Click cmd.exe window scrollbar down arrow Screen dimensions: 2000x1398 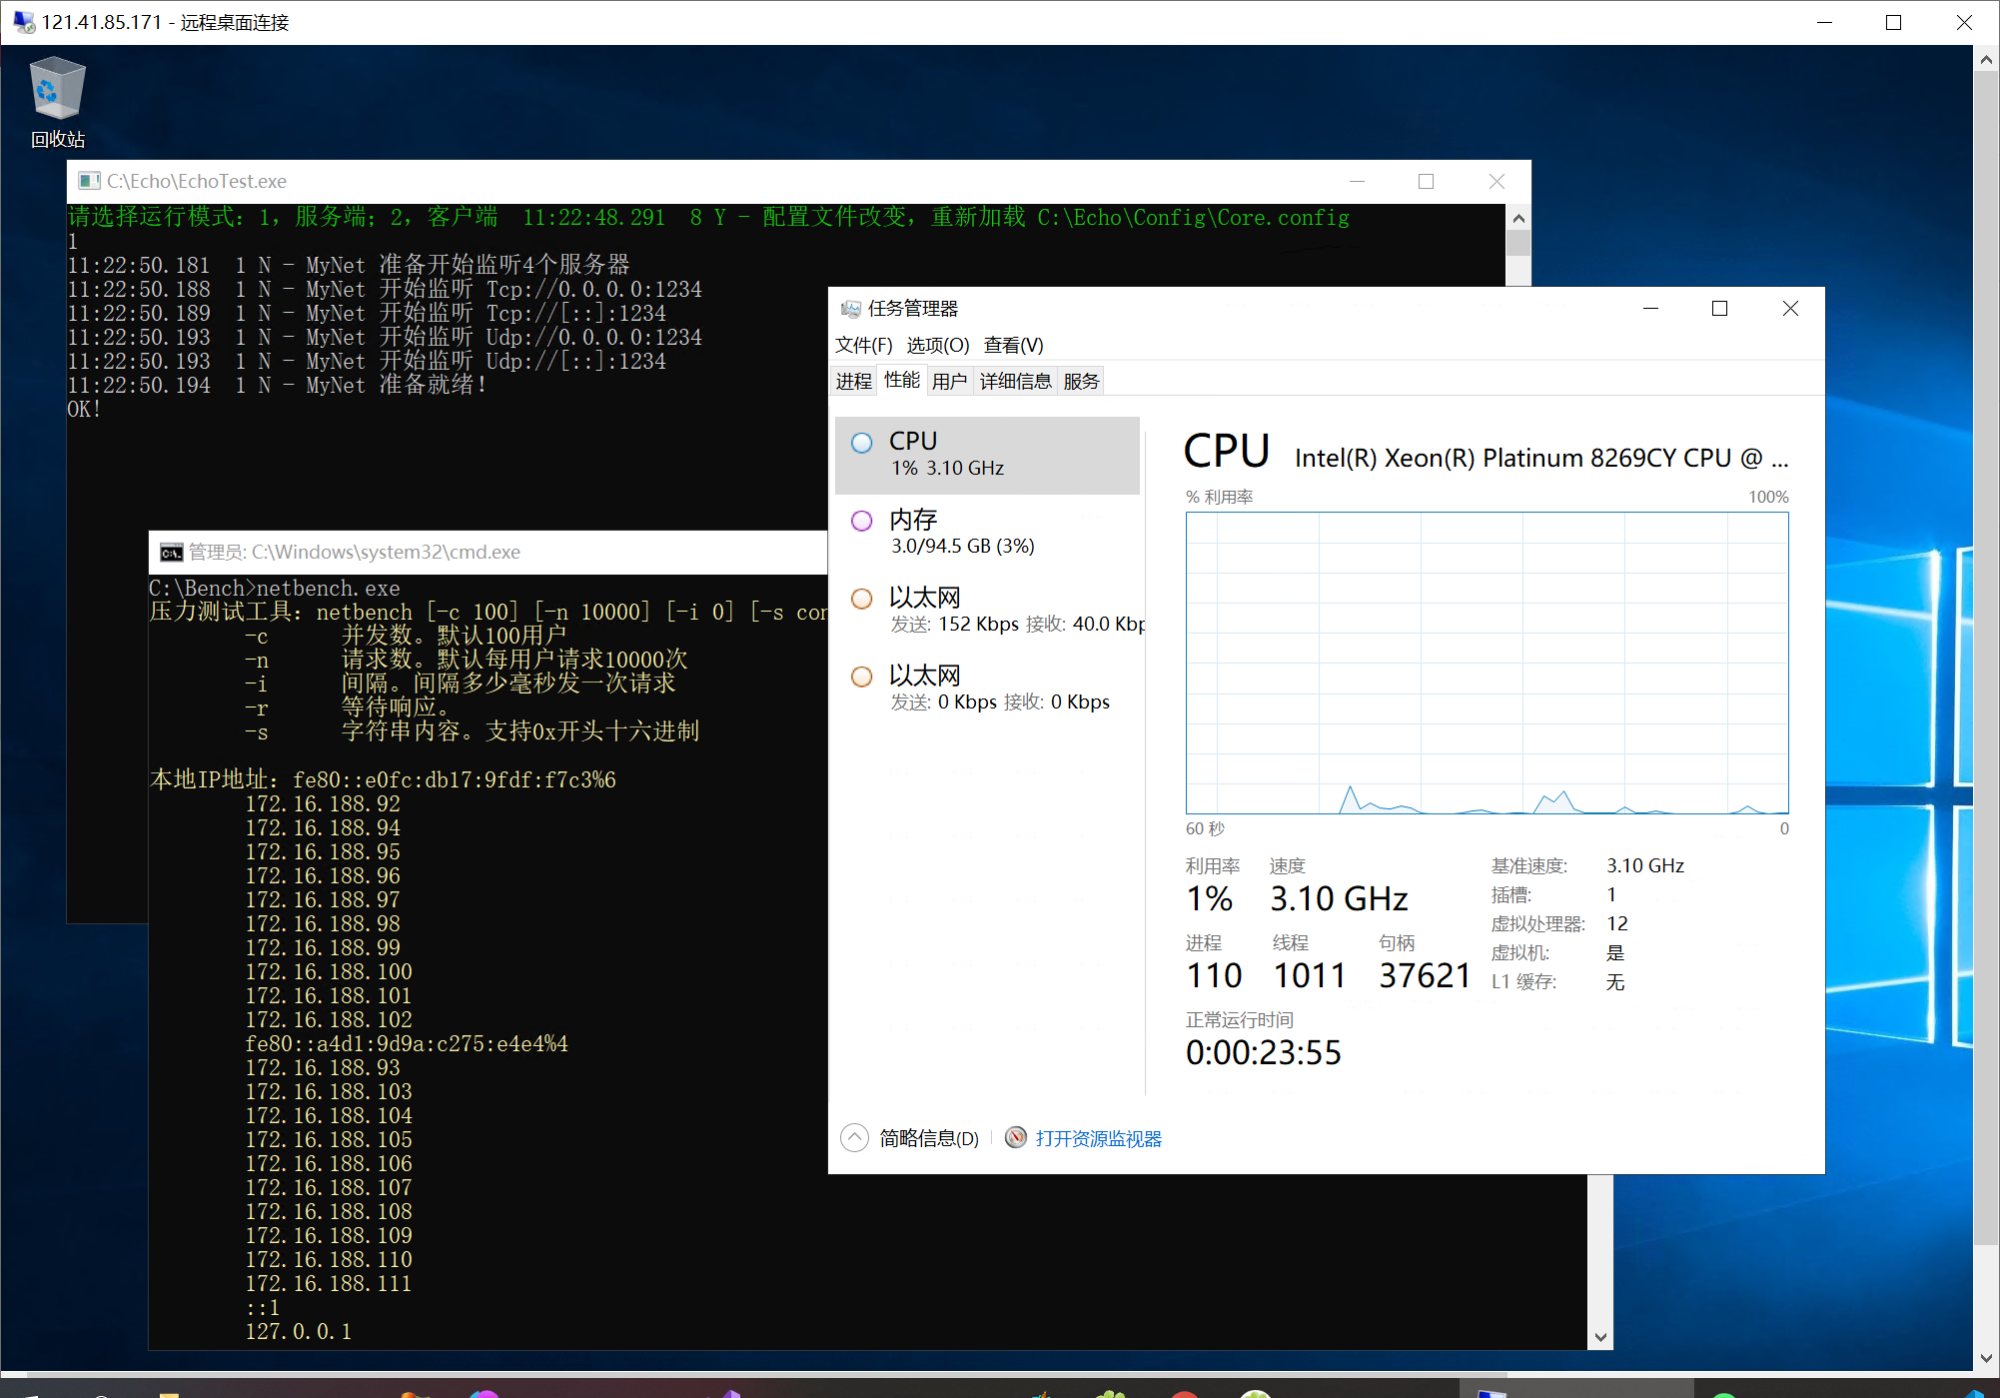pyautogui.click(x=1600, y=1336)
